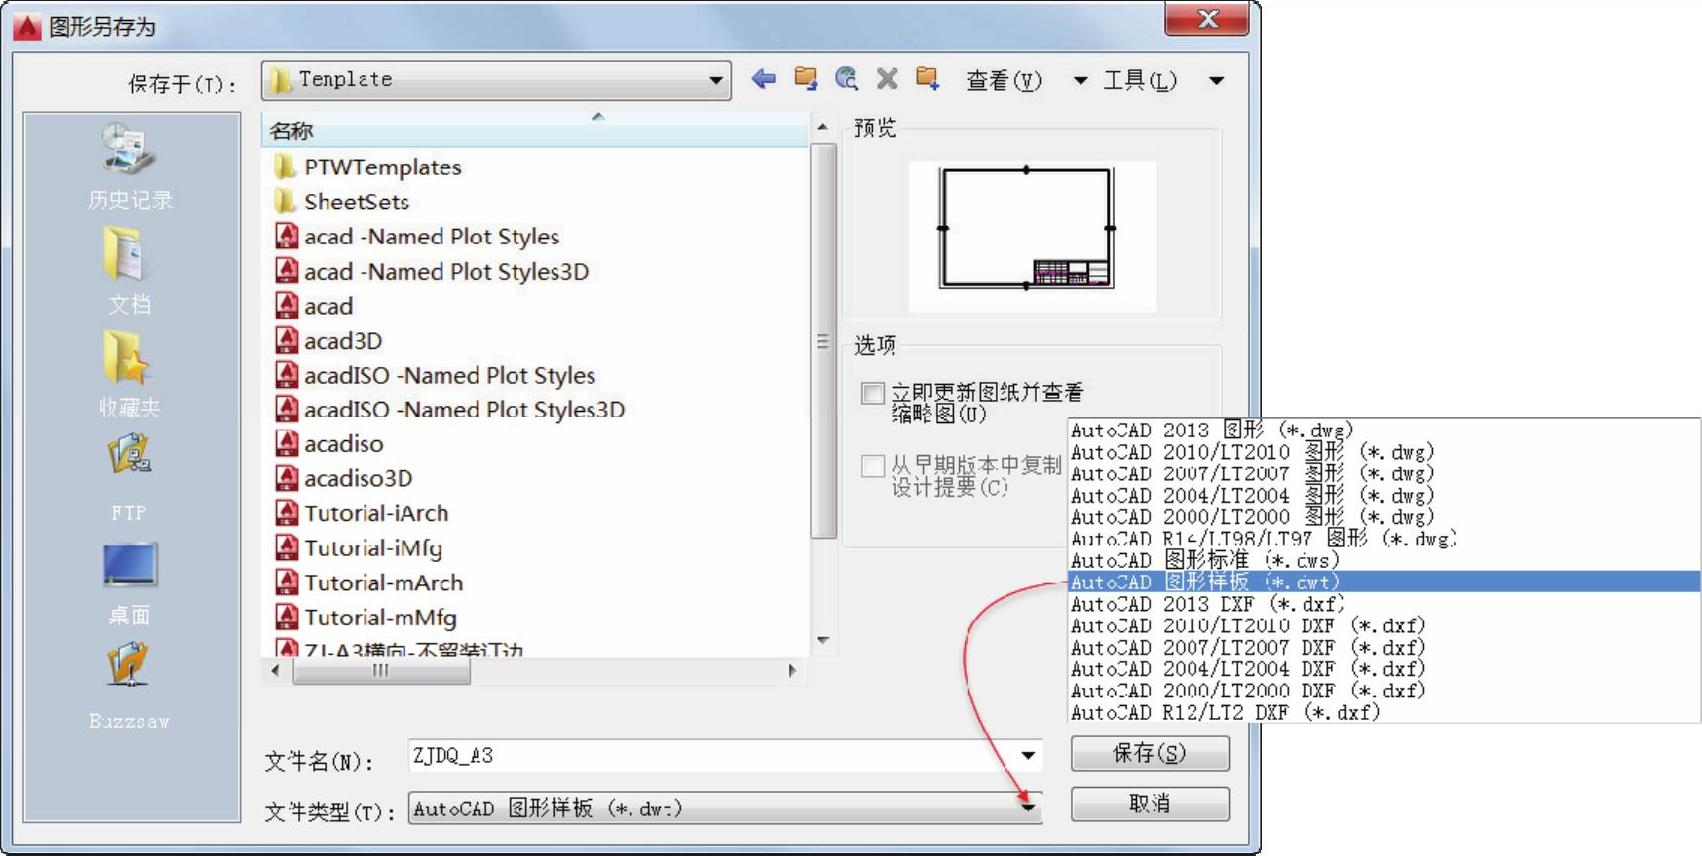Viewport: 1702px width, 856px height.
Task: Choose AutoCAD 2004/LT2004 图形 (*.dwg) type
Action: [1384, 496]
